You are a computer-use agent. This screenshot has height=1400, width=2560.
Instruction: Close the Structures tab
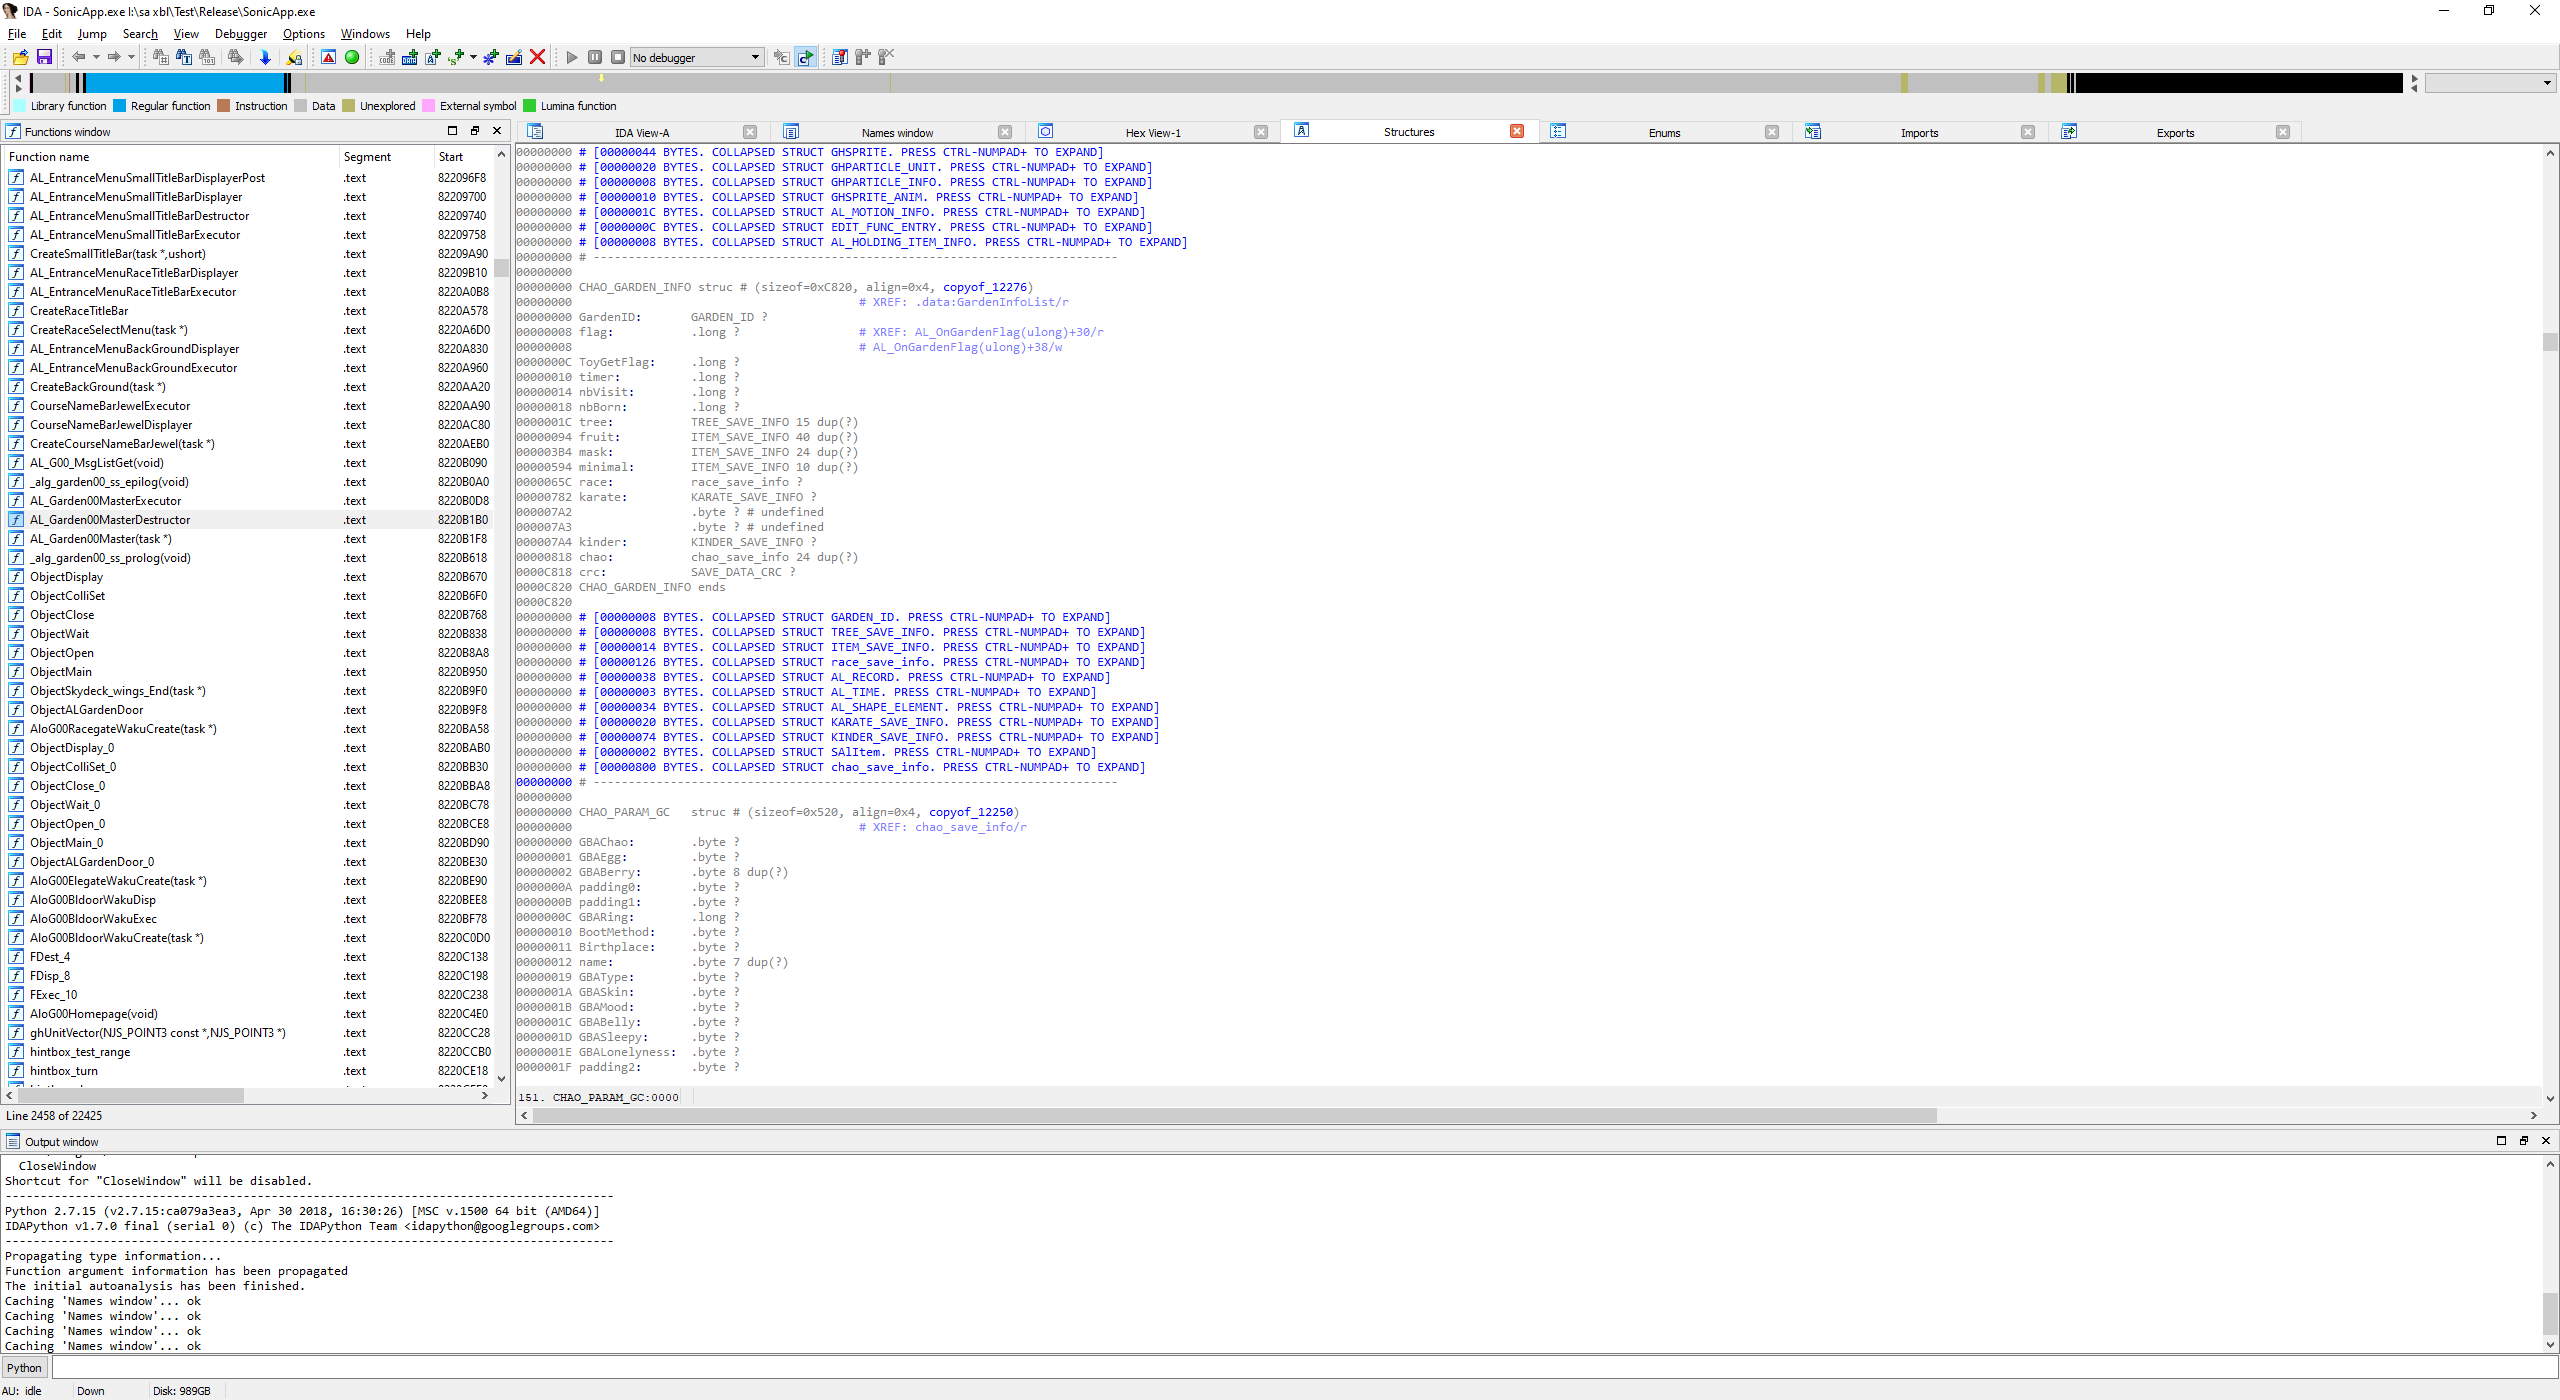click(1517, 131)
